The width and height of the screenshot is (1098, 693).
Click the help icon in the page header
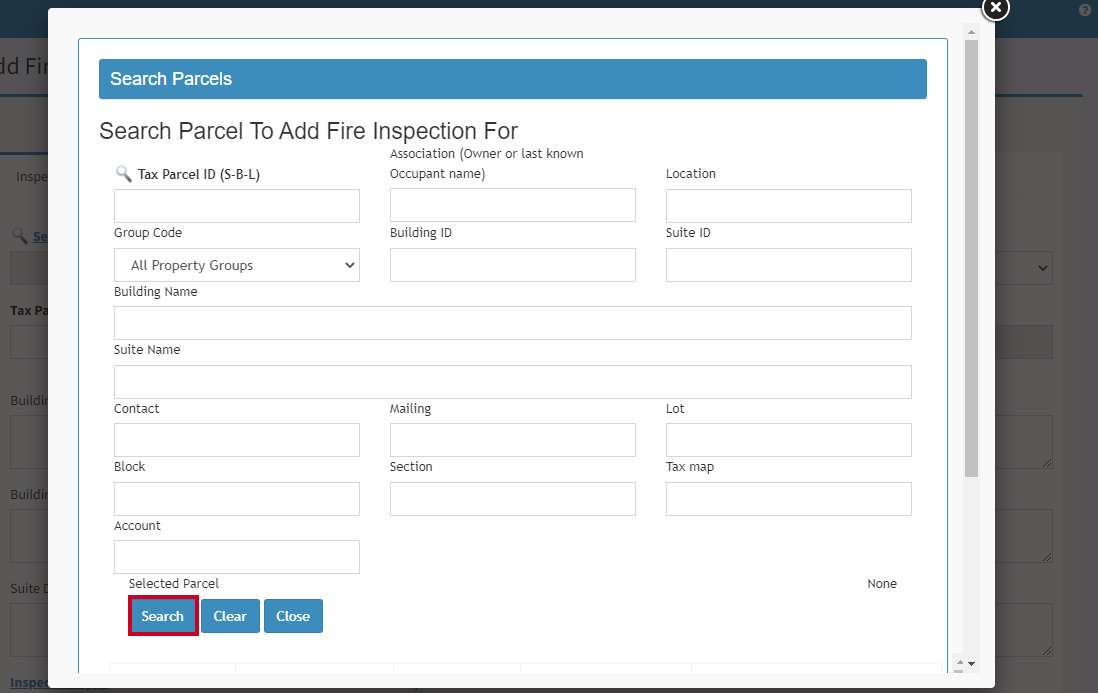[1085, 10]
